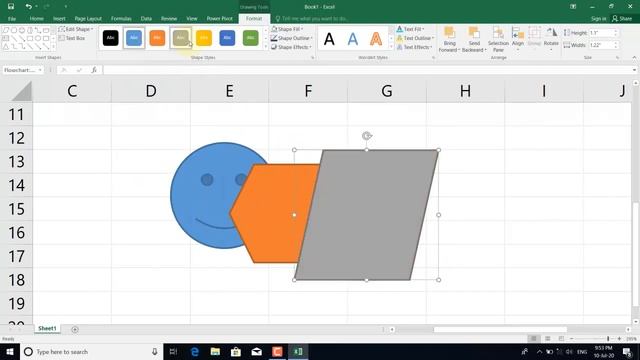Viewport: 640px width, 360px height.
Task: Open the Text Outline dropdown
Action: [x=415, y=38]
